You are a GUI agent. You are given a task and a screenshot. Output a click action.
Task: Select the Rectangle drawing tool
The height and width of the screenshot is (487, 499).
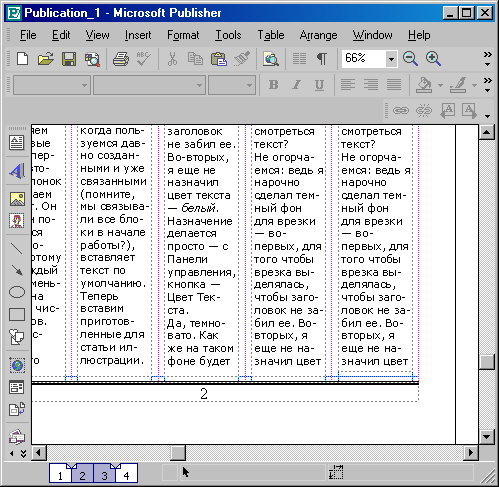click(17, 314)
